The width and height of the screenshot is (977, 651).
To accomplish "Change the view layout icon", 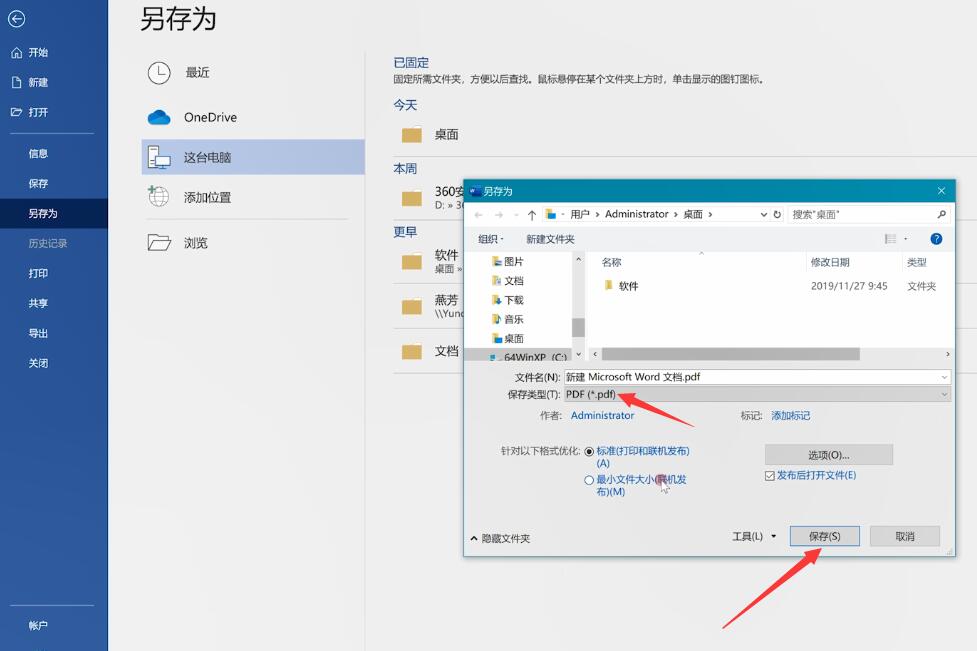I will (x=890, y=239).
